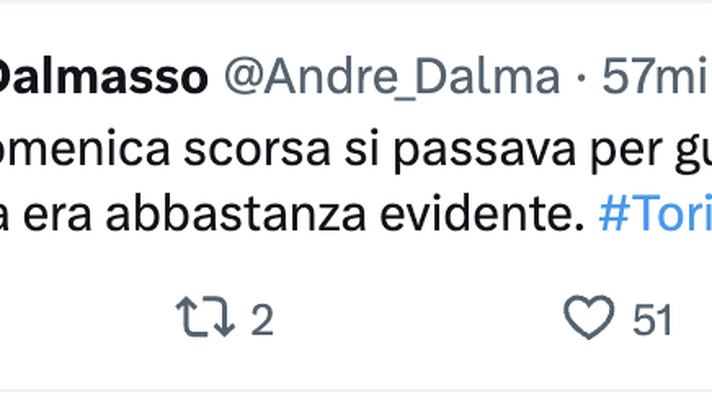The image size is (712, 402).
Task: Click the dot separator before the timestamp
Action: tap(580, 77)
